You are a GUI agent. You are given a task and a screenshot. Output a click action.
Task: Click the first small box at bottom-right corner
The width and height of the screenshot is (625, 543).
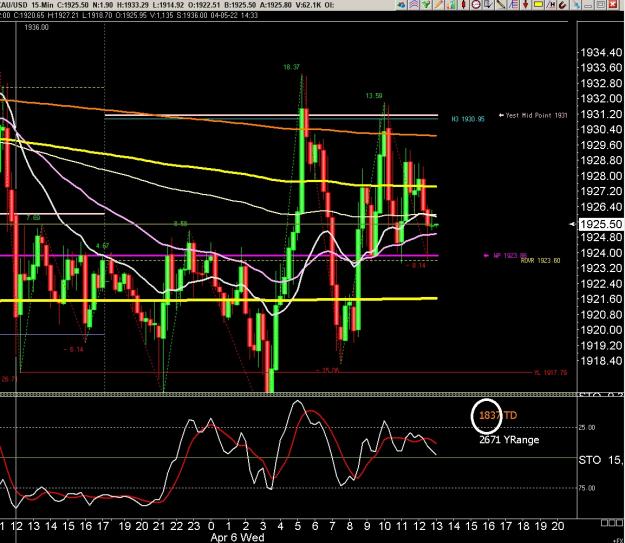coord(603,523)
